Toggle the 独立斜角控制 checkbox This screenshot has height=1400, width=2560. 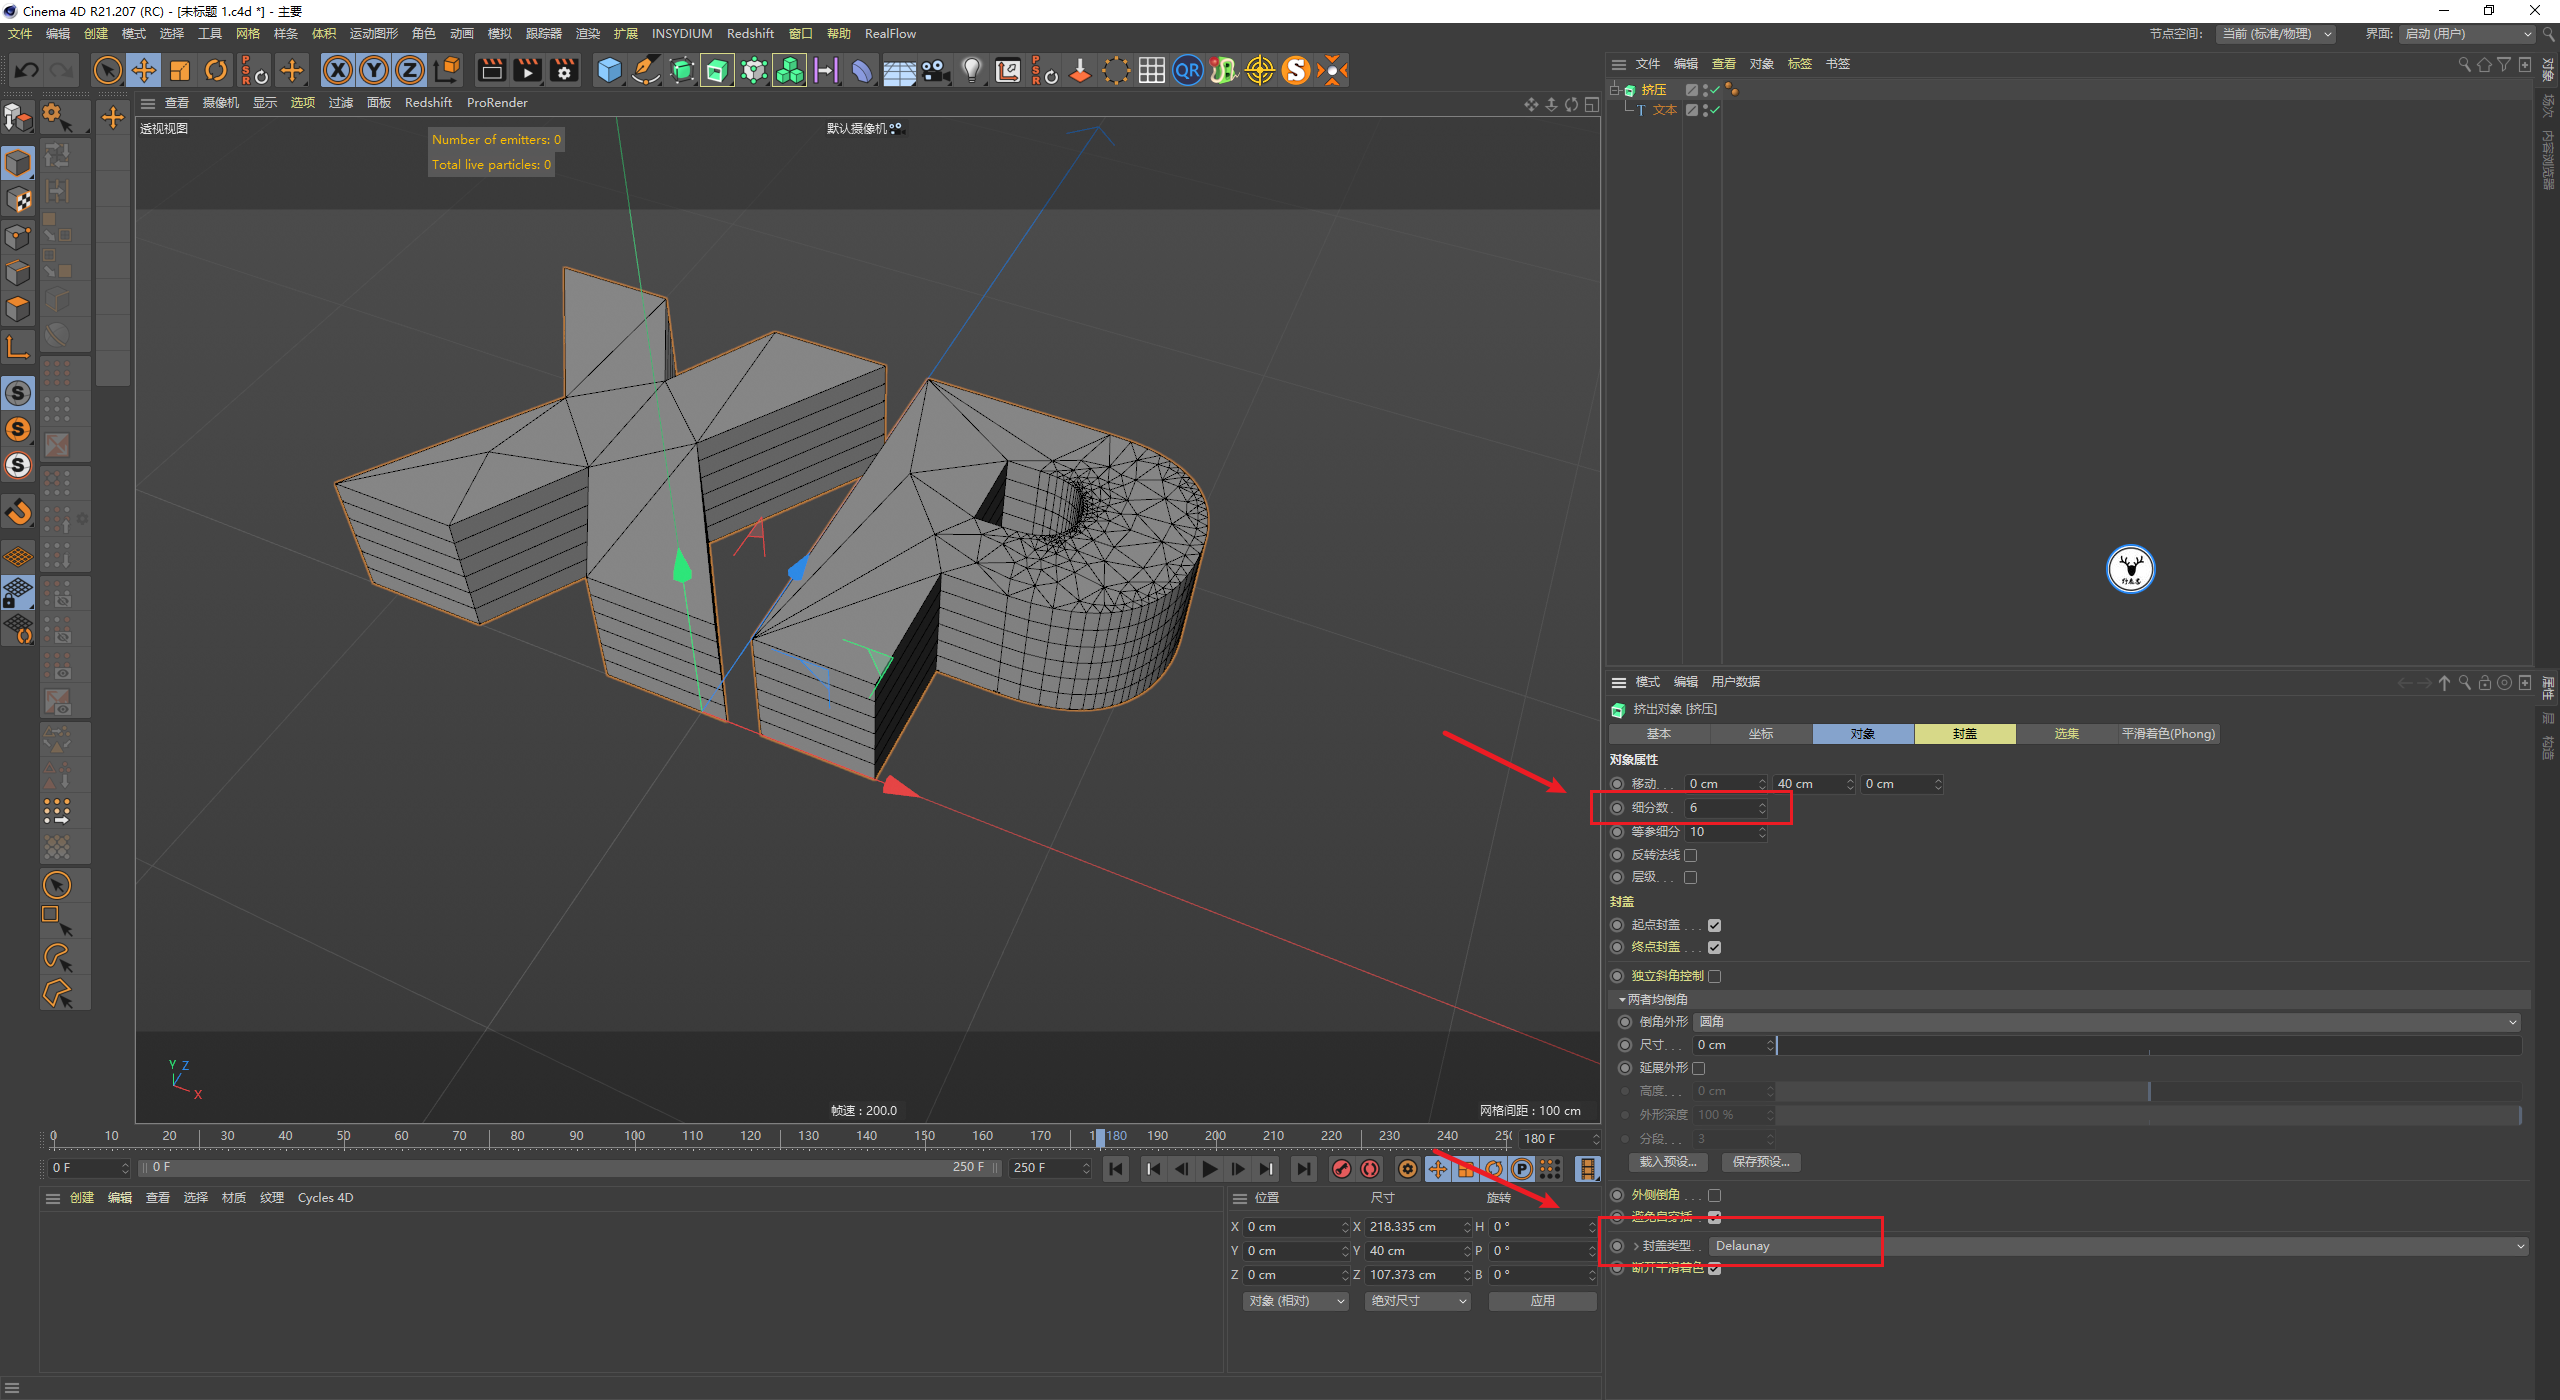pyautogui.click(x=1714, y=976)
